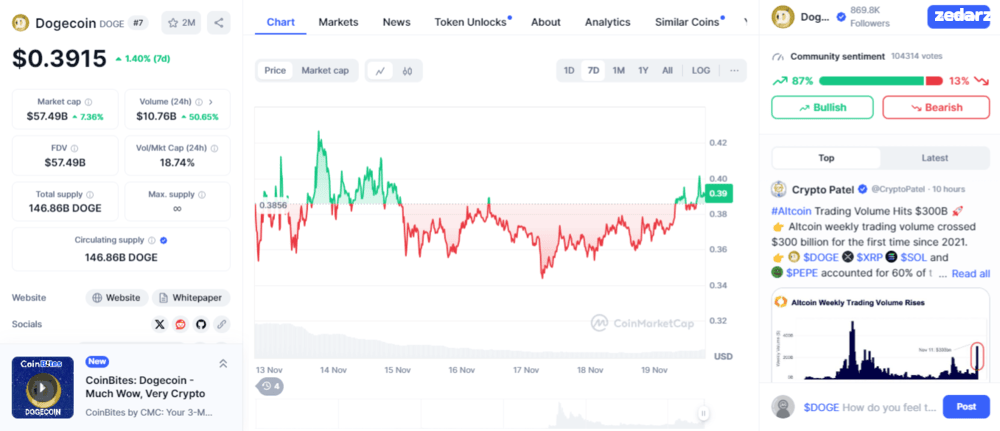
Task: Open the chart three-dots more menu
Action: (734, 71)
